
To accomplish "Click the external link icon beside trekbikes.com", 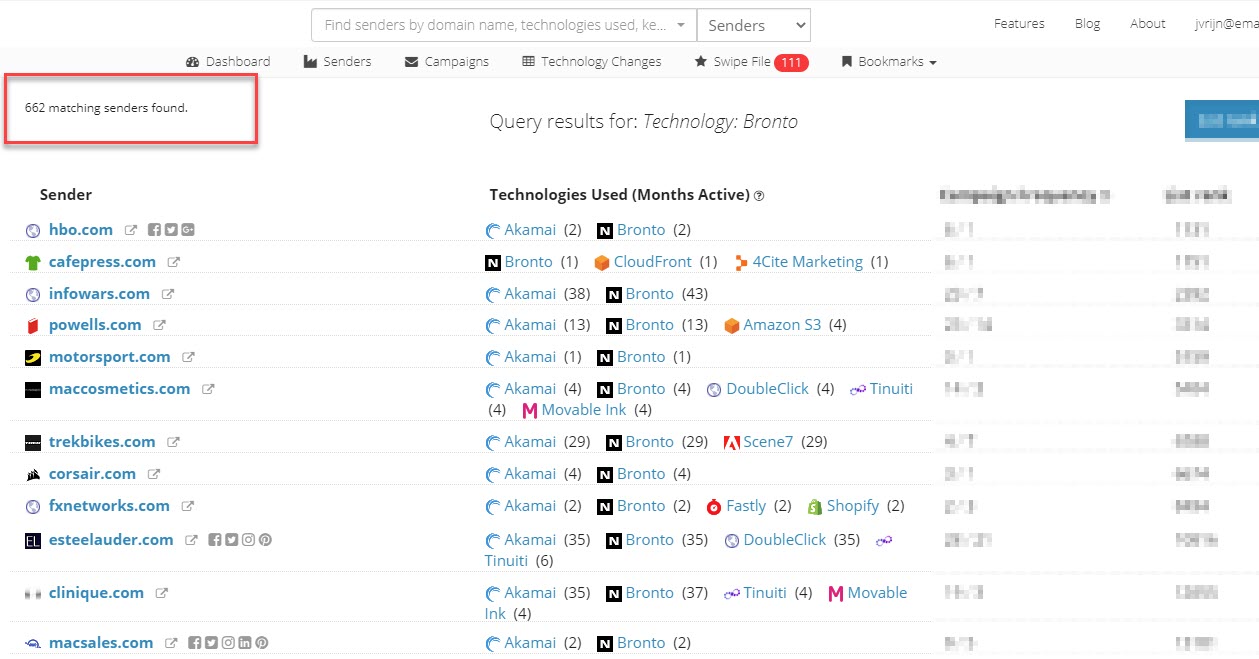I will [x=173, y=442].
